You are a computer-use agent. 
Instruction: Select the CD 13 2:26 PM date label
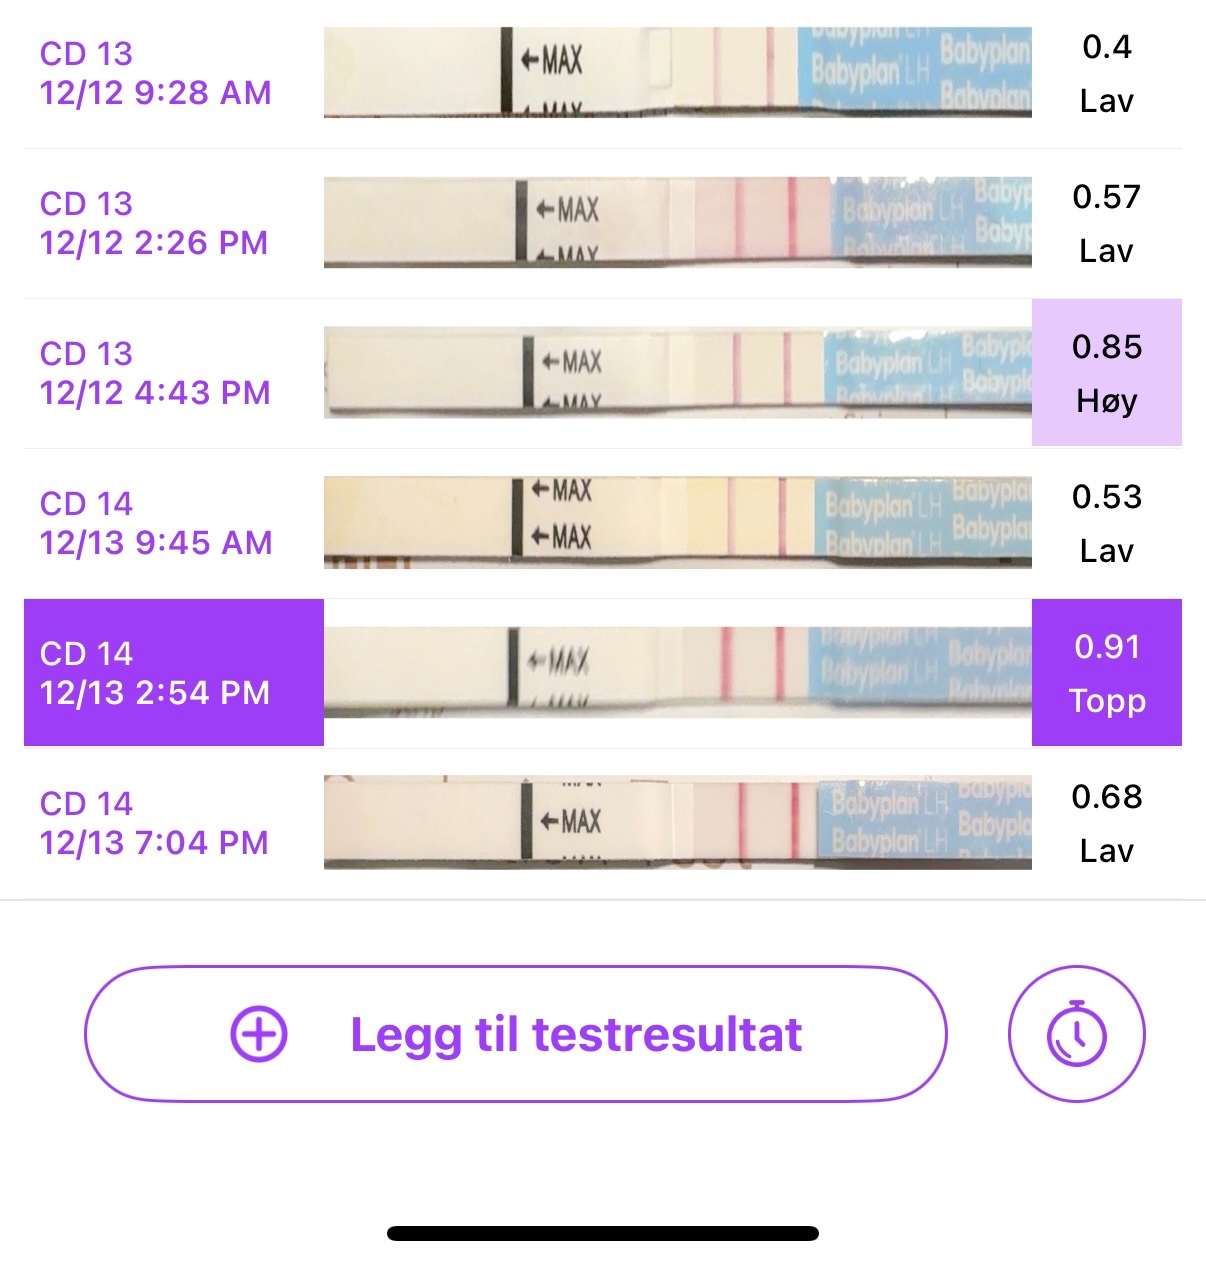tap(154, 223)
